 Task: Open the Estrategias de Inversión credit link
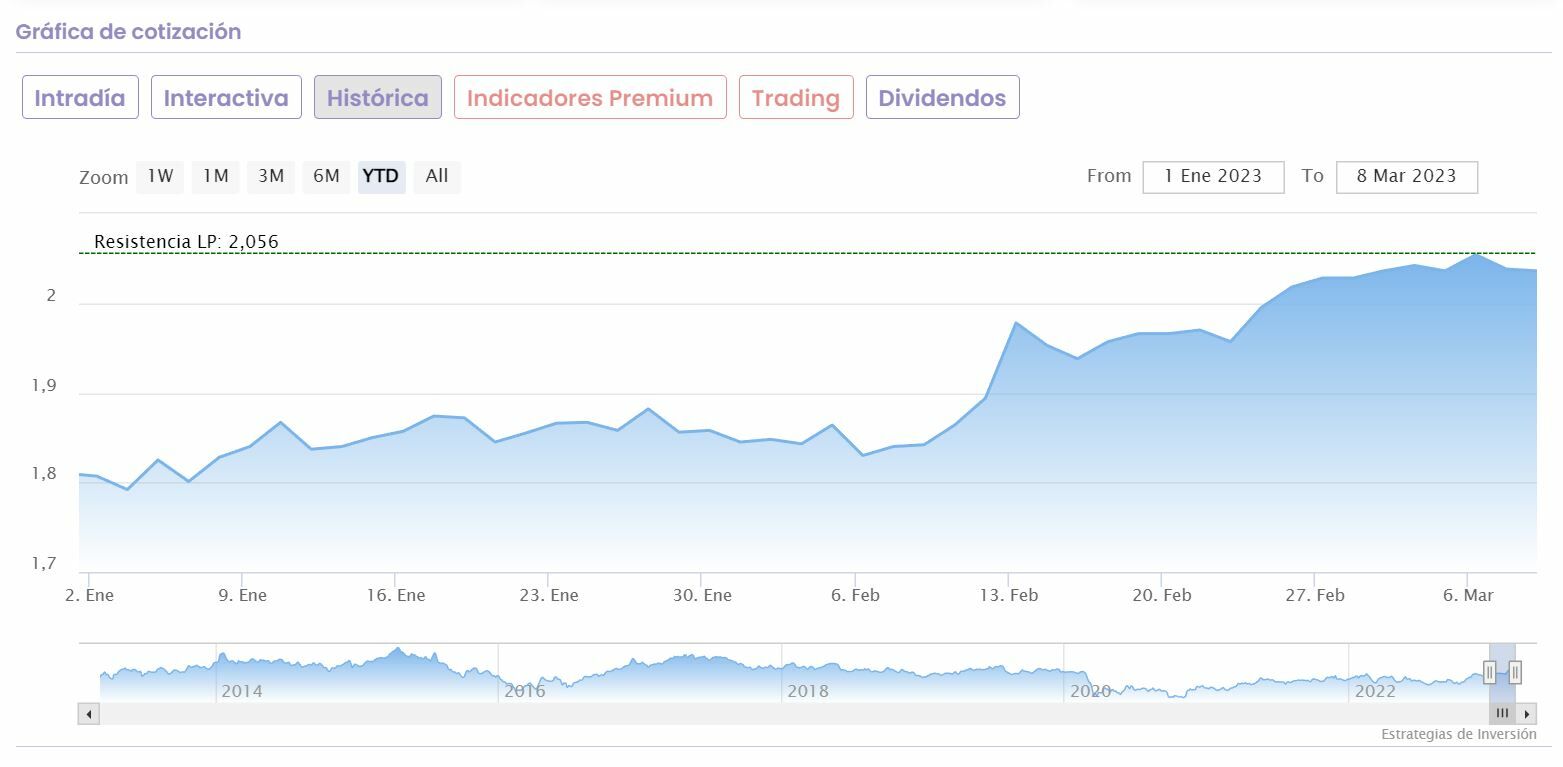pyautogui.click(x=1458, y=735)
